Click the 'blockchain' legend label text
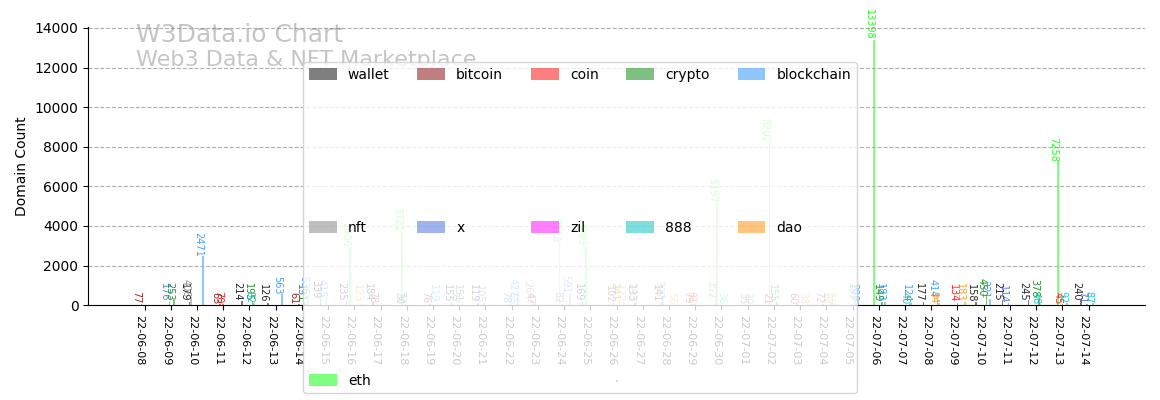 (x=813, y=74)
